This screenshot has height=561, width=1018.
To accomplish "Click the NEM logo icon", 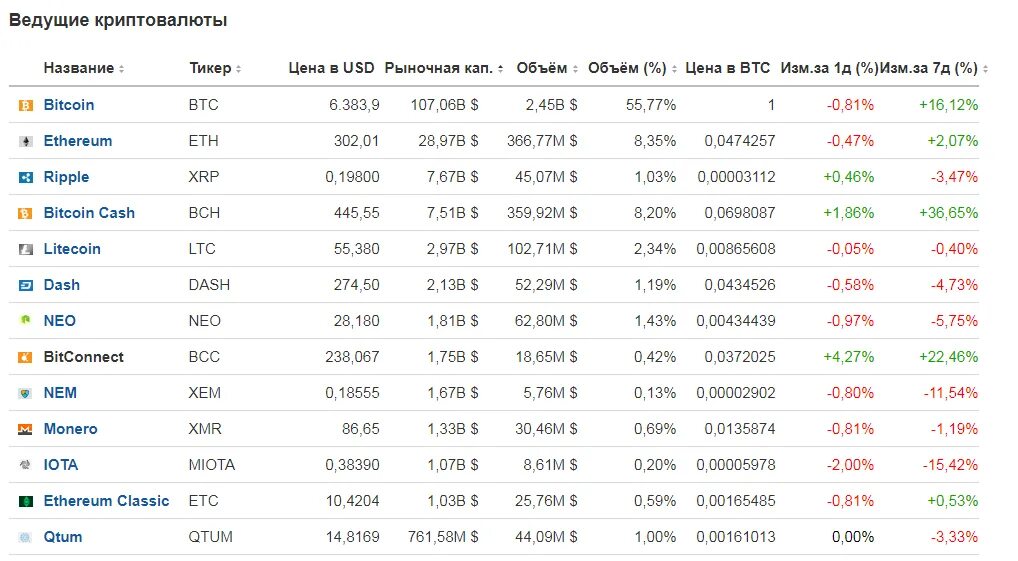I will click(x=25, y=393).
